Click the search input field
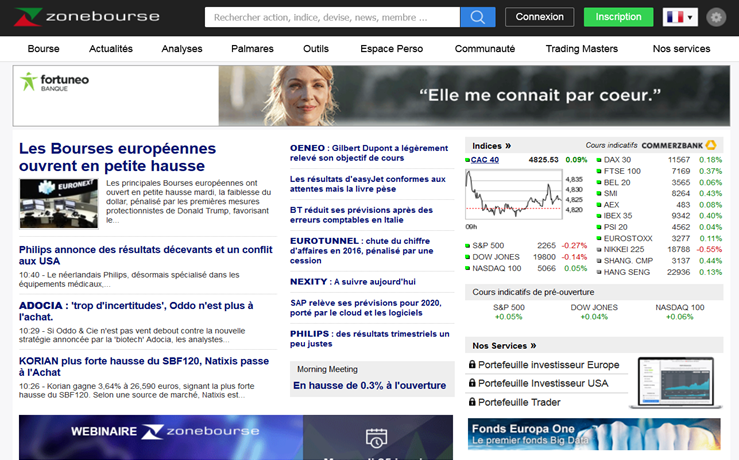 pos(332,17)
